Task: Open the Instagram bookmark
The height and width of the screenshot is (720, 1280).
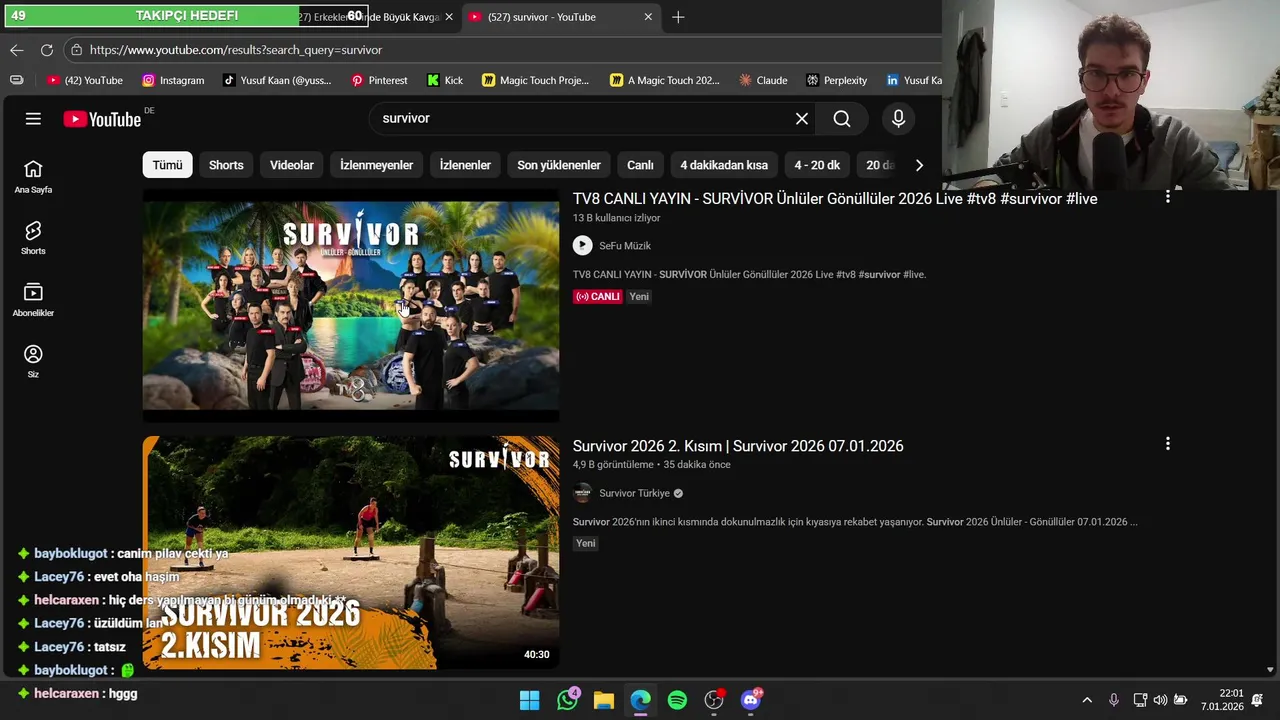Action: point(173,80)
